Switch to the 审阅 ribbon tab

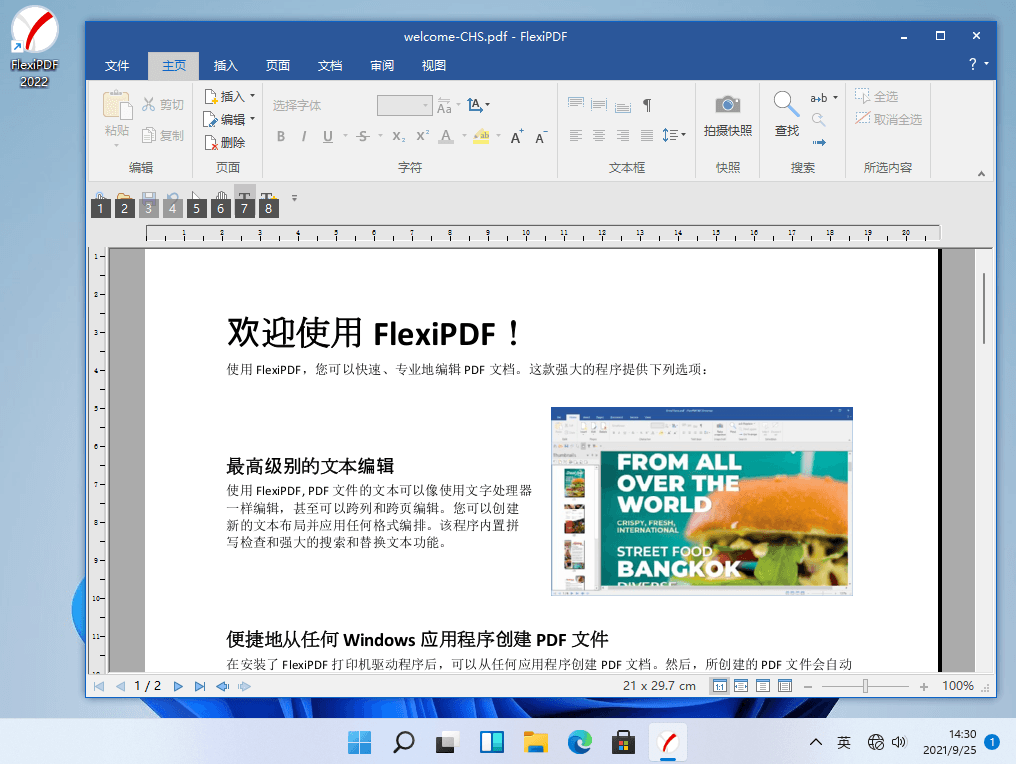382,65
